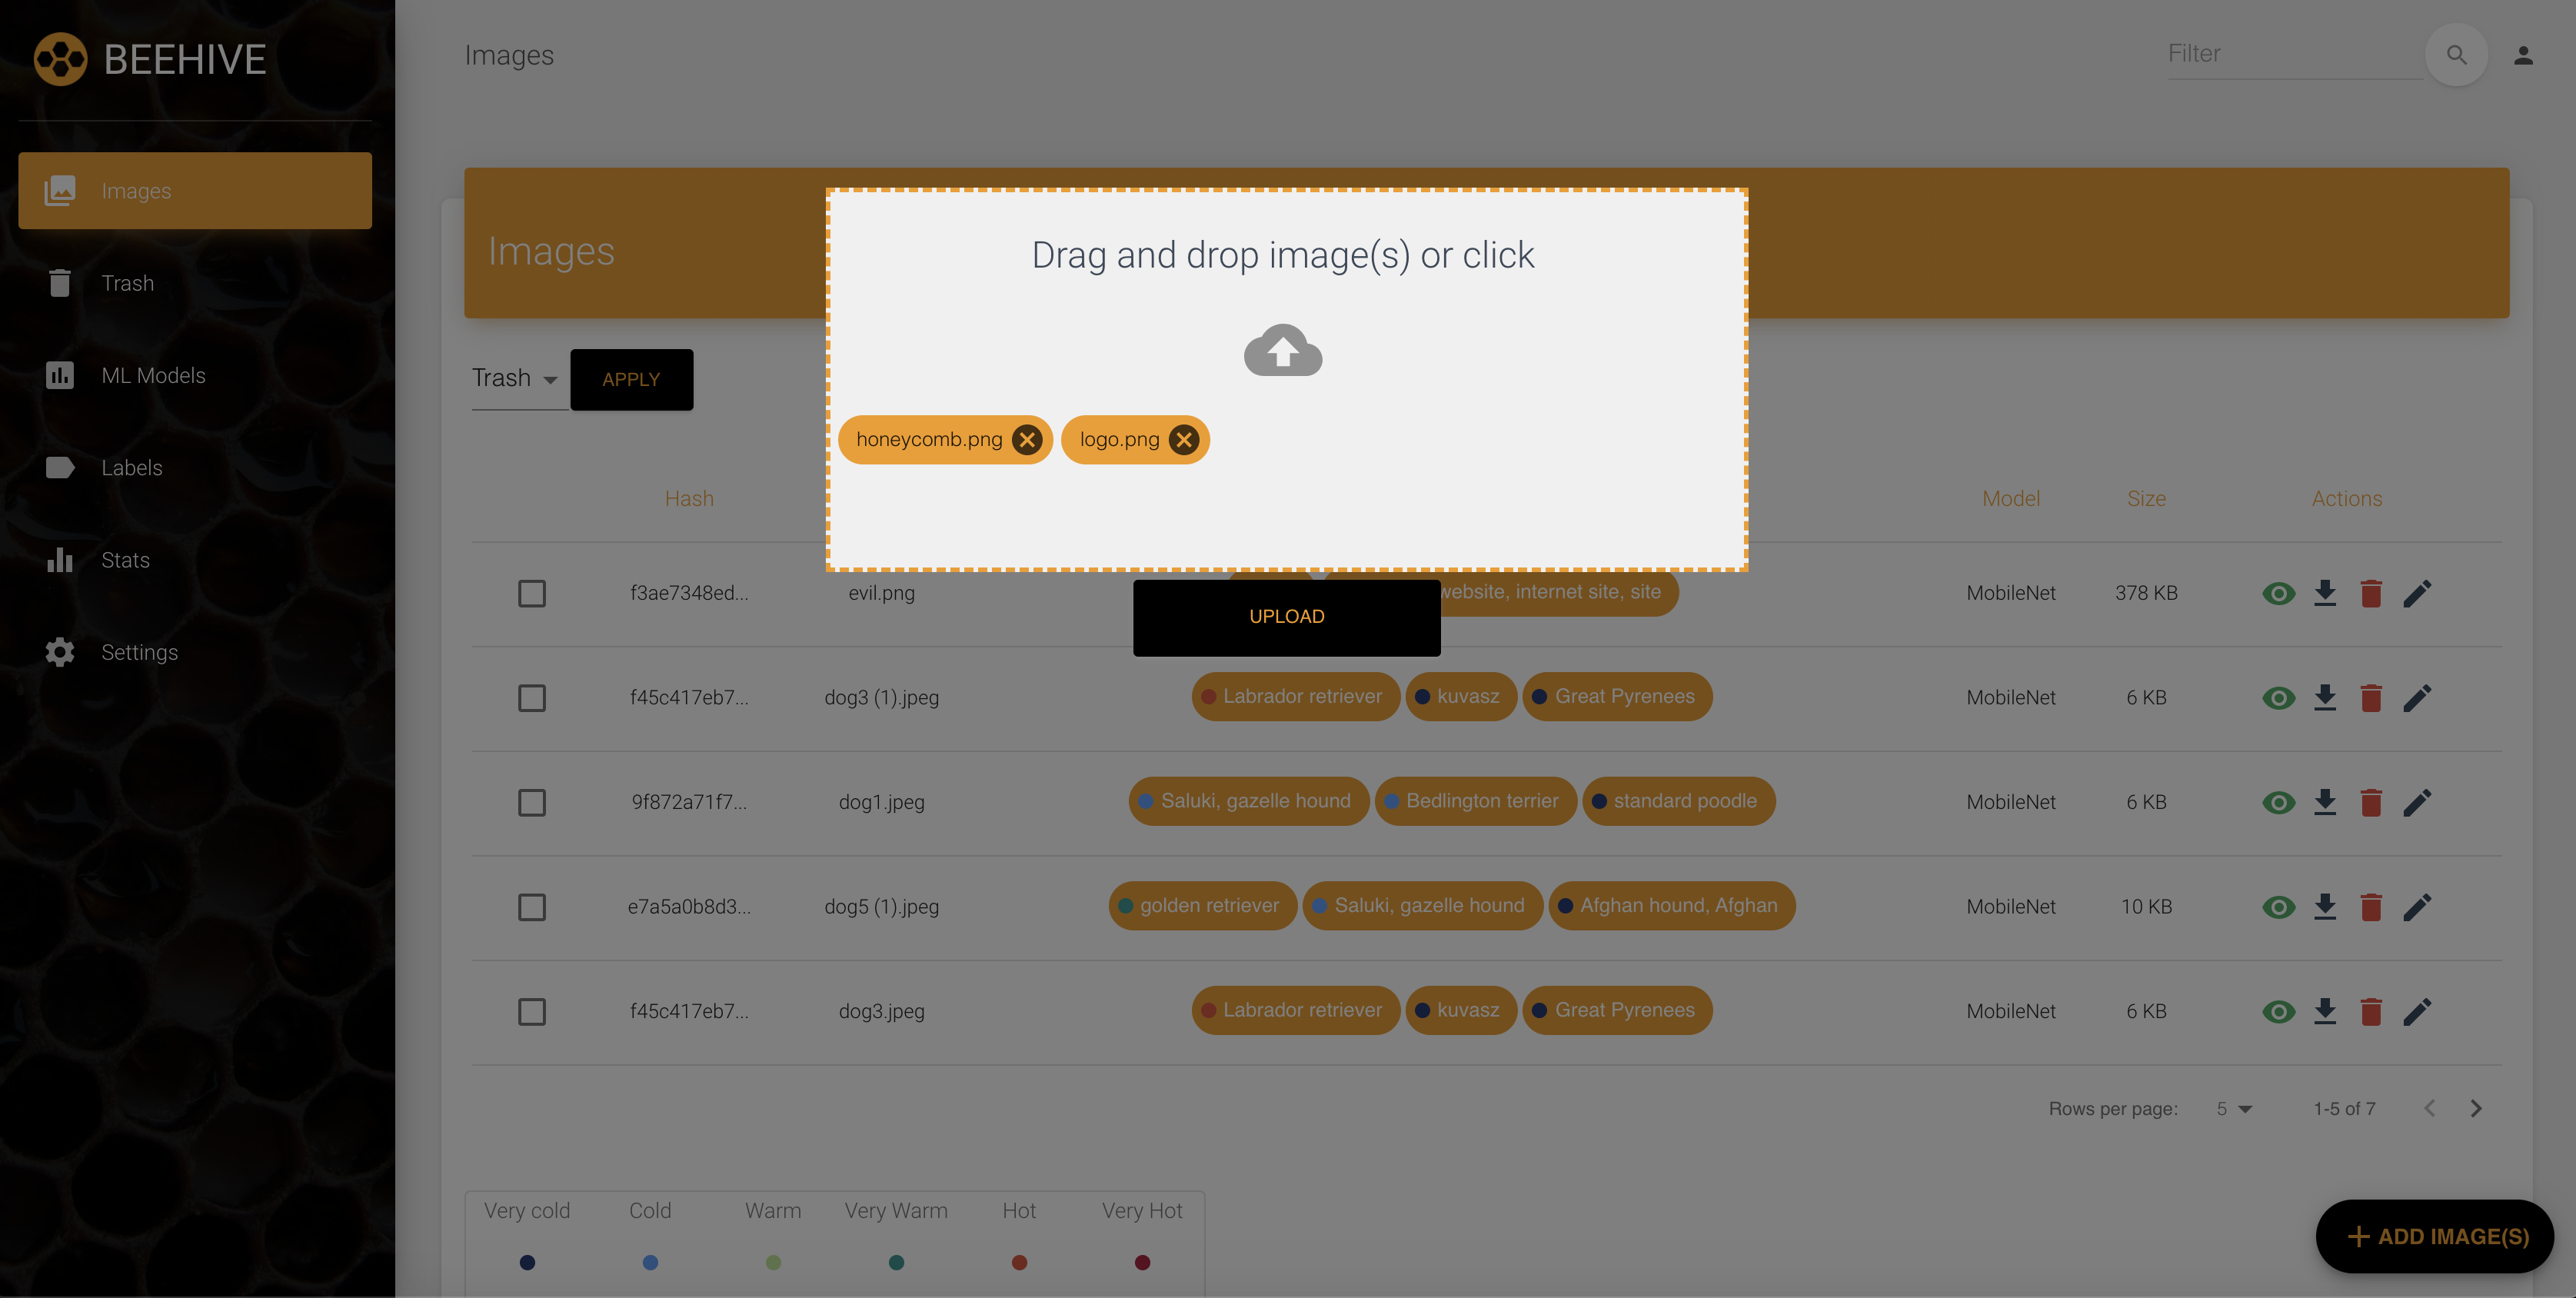The width and height of the screenshot is (2576, 1298).
Task: Open ML Models in sidebar
Action: (153, 375)
